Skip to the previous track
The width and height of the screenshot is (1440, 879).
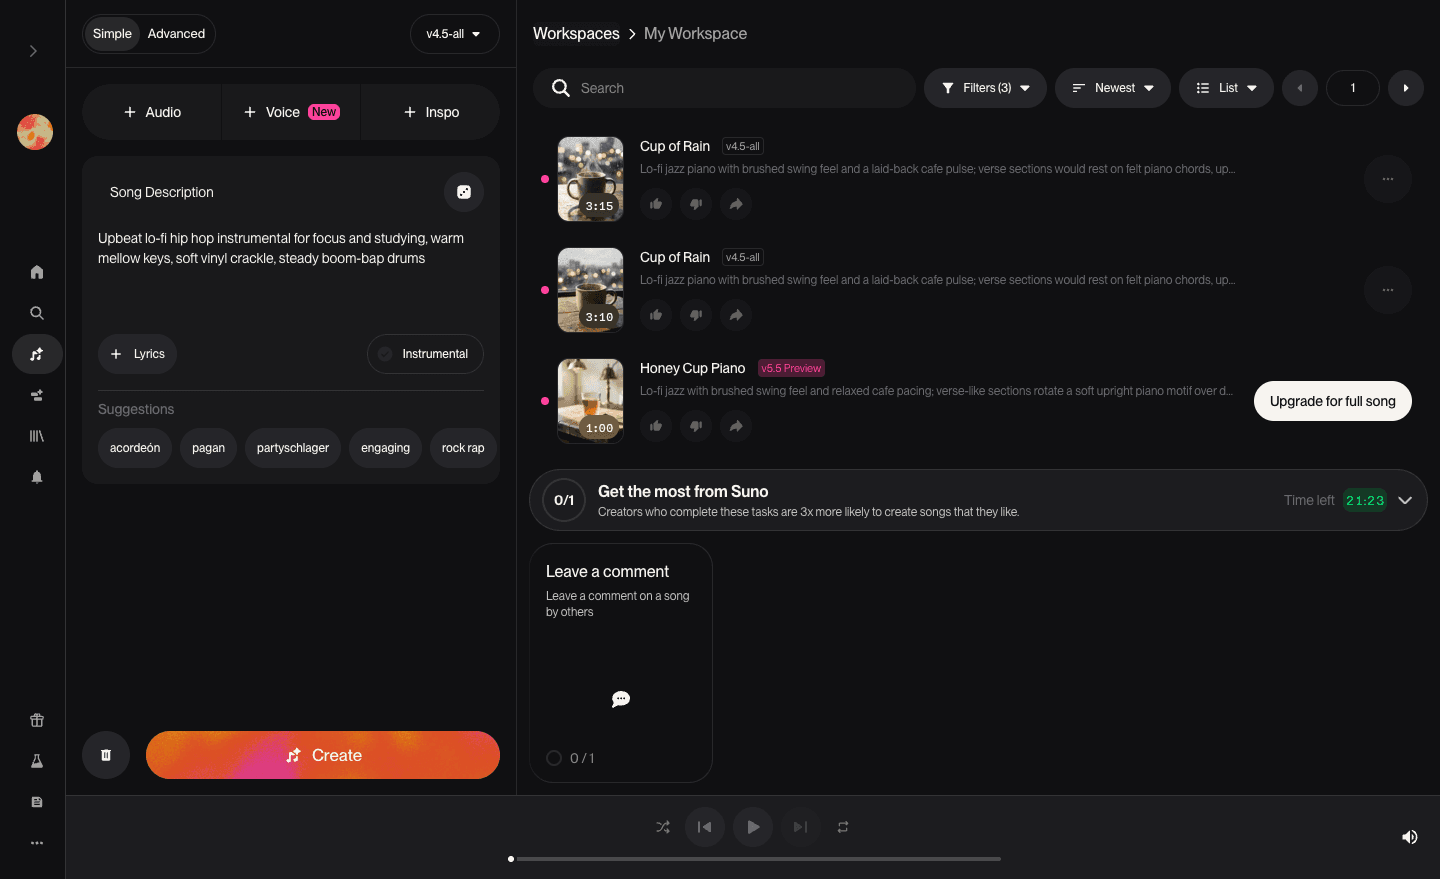click(x=705, y=827)
